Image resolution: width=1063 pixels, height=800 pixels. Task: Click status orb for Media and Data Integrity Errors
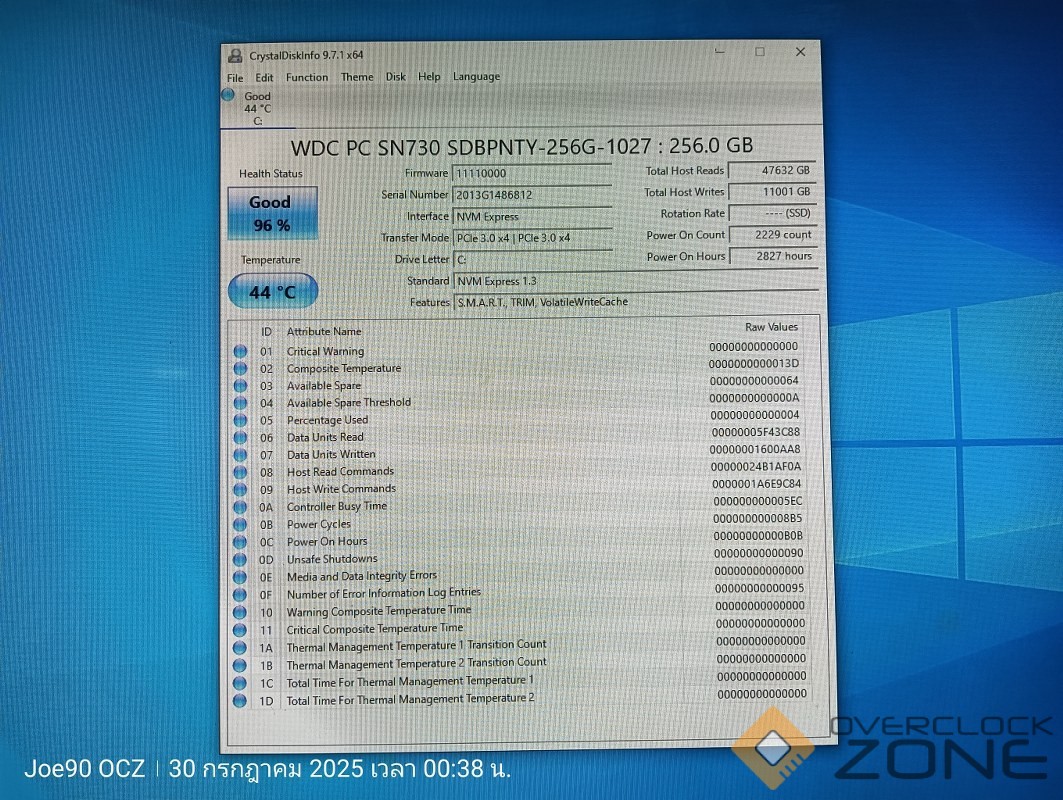click(240, 578)
